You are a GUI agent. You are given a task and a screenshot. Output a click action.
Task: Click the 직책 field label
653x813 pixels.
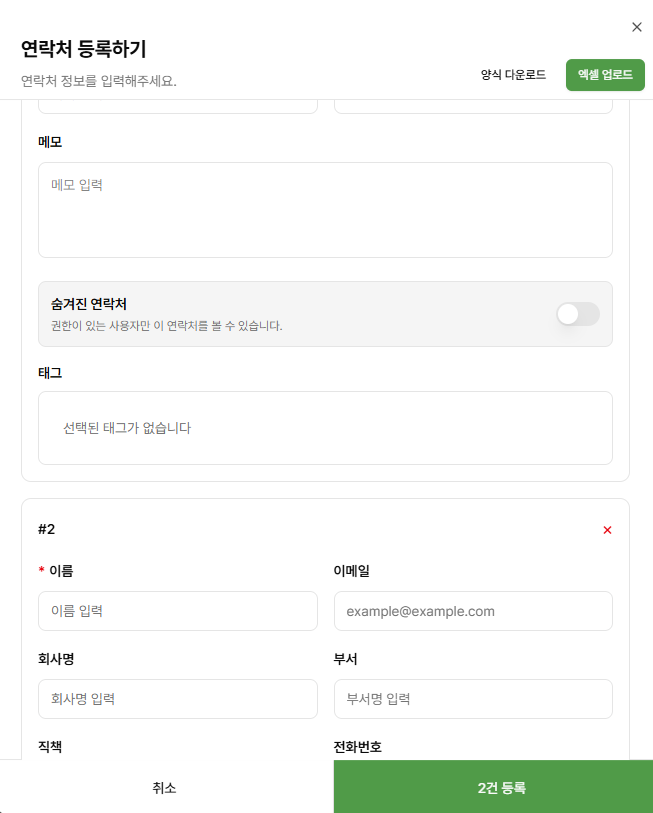[x=50, y=747]
